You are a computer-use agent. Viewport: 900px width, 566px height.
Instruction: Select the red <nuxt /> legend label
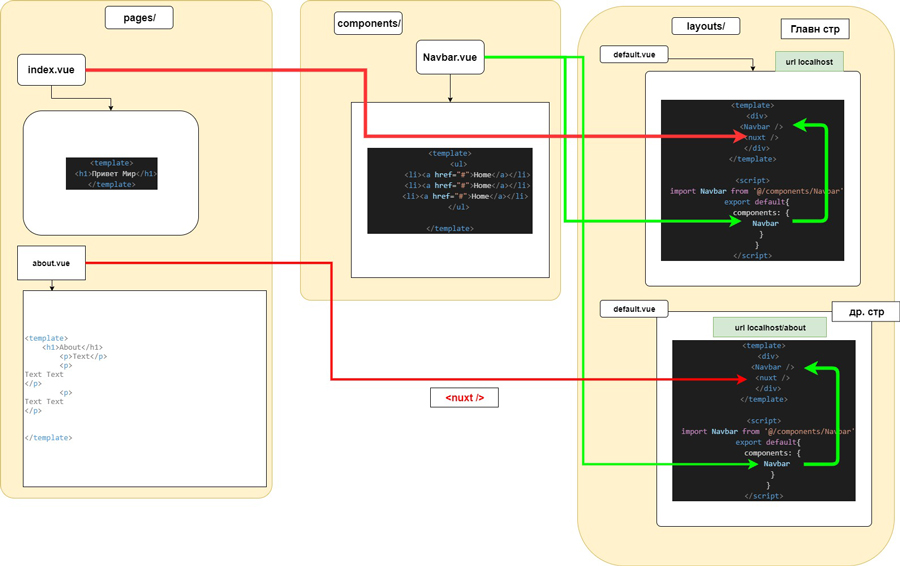point(464,398)
